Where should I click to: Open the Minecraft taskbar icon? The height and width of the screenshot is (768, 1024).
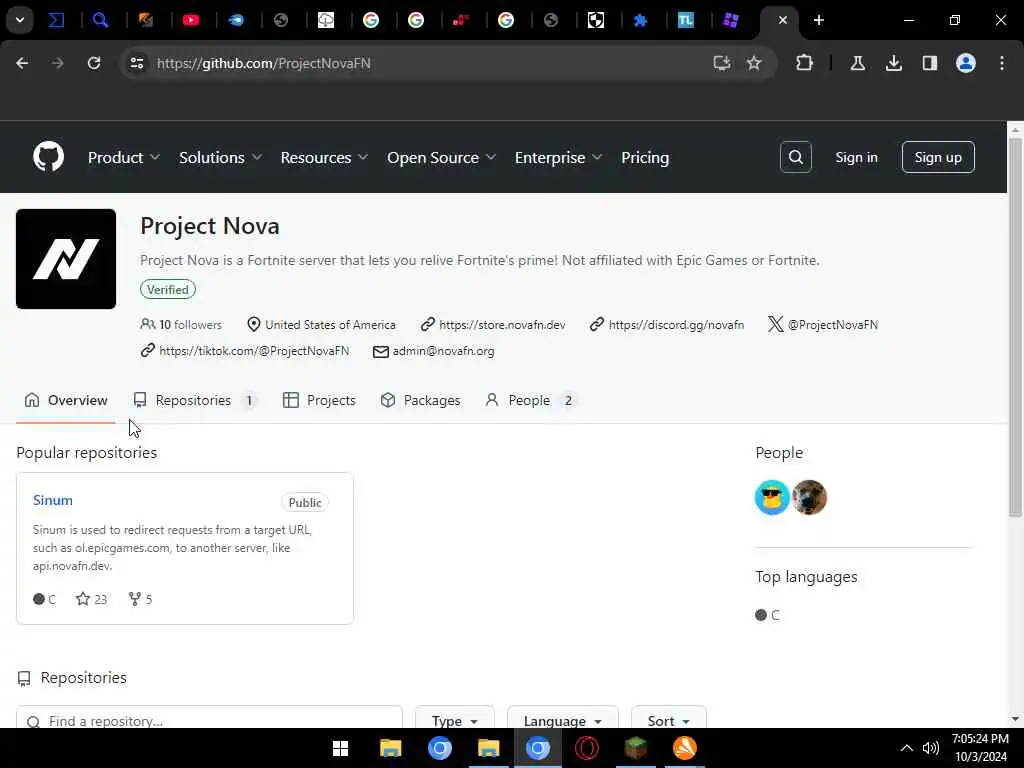tap(635, 748)
